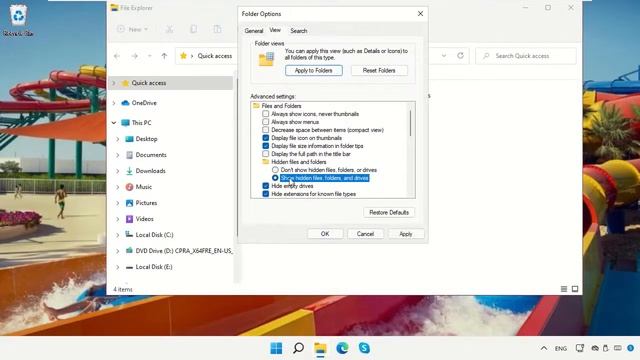
Task: Open the address bar history dropdown
Action: (444, 56)
